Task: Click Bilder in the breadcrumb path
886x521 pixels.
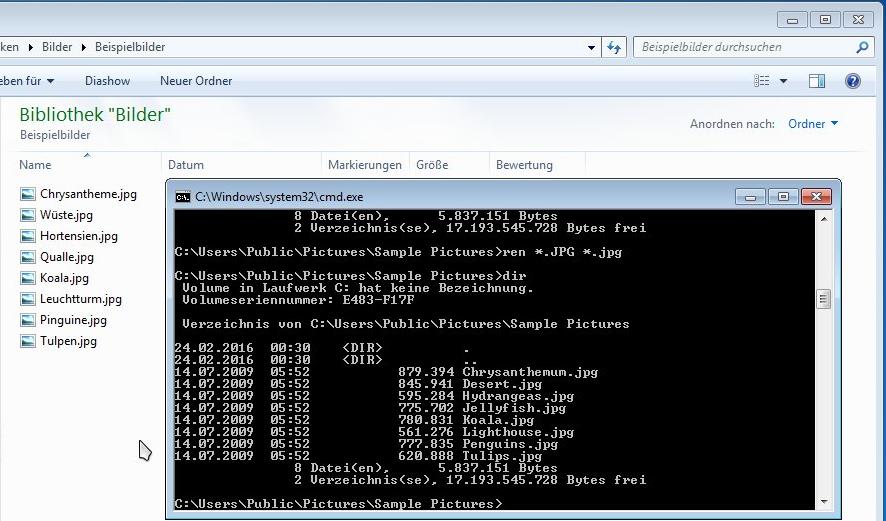Action: [57, 47]
